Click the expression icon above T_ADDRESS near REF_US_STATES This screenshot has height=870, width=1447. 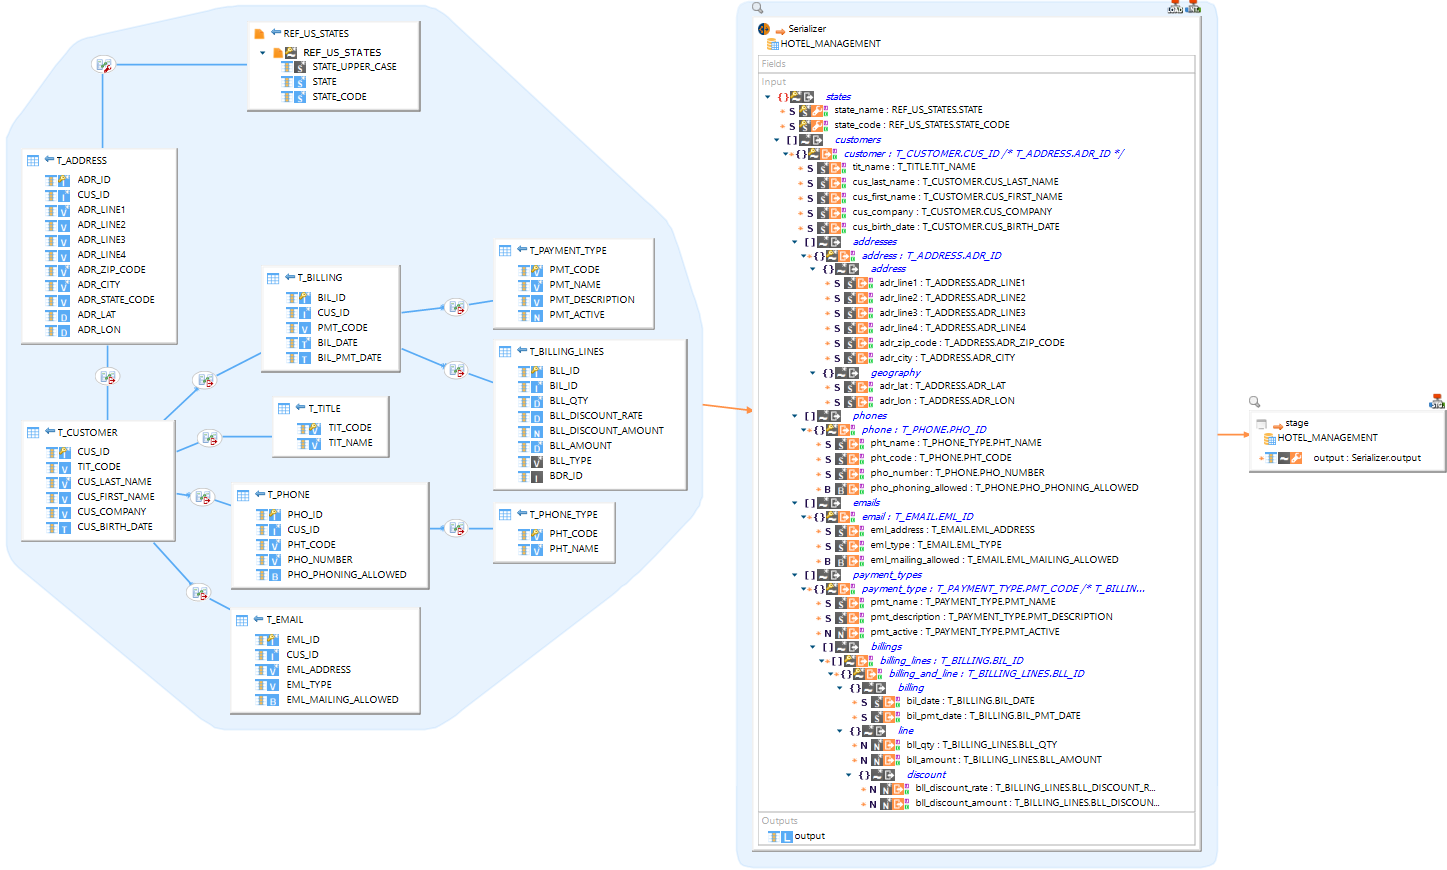point(103,64)
